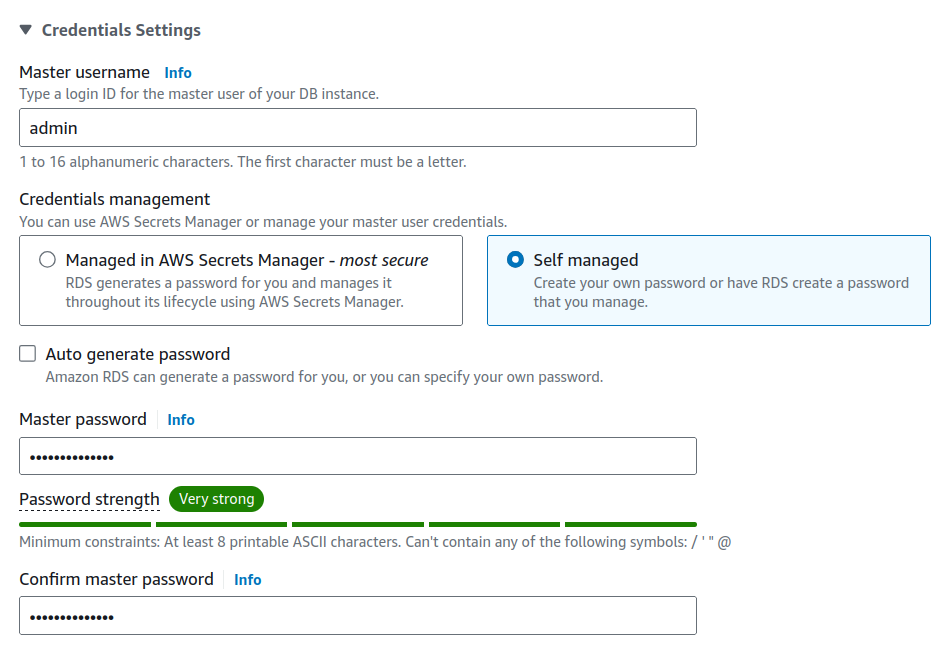The image size is (942, 648).
Task: Open Info link next to Master password
Action: pos(181,420)
